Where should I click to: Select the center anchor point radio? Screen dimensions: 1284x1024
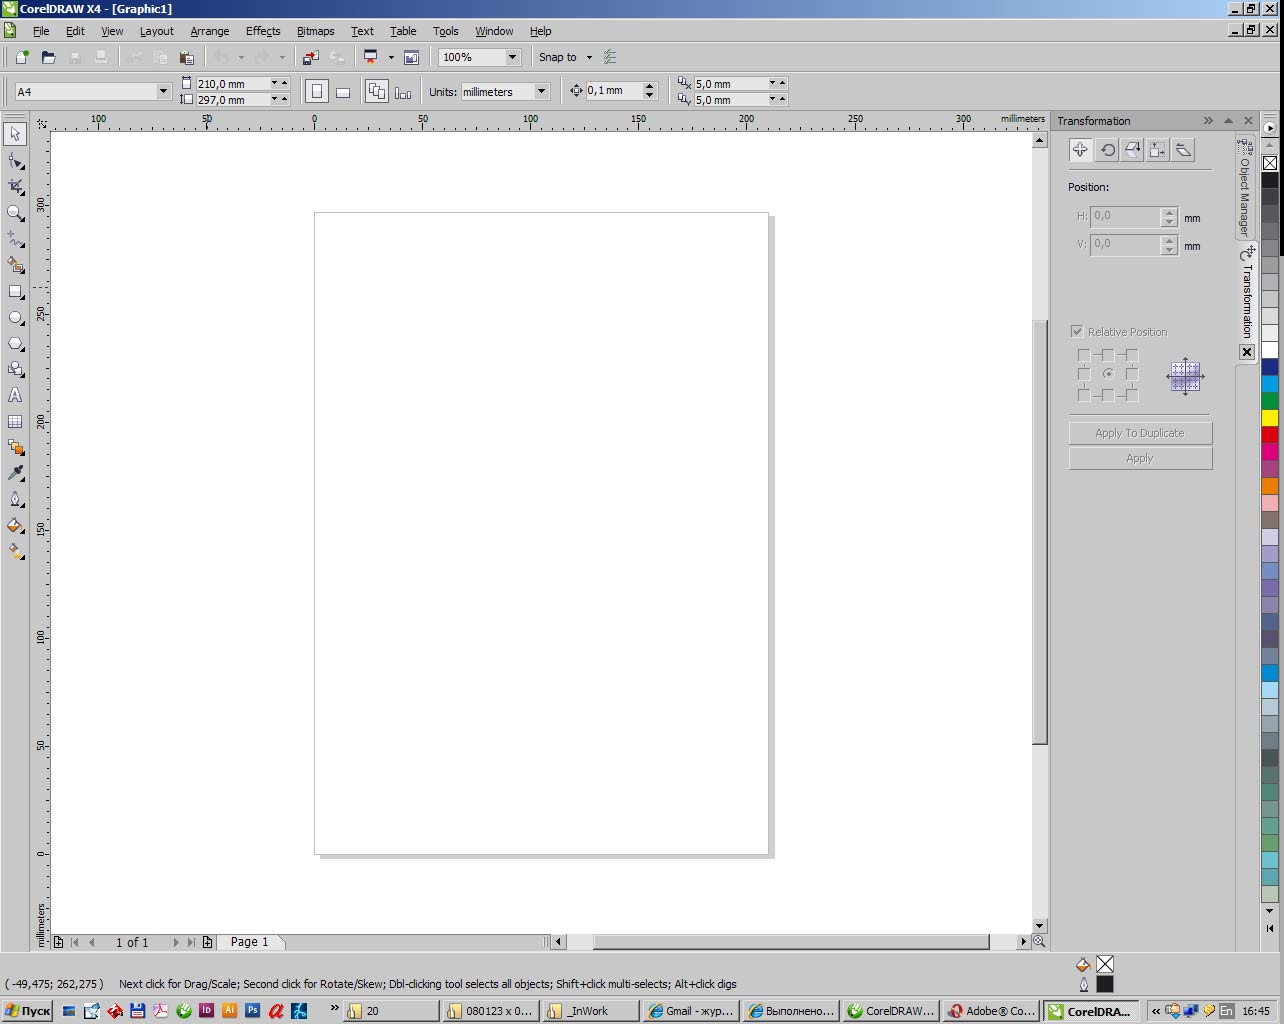1108,374
